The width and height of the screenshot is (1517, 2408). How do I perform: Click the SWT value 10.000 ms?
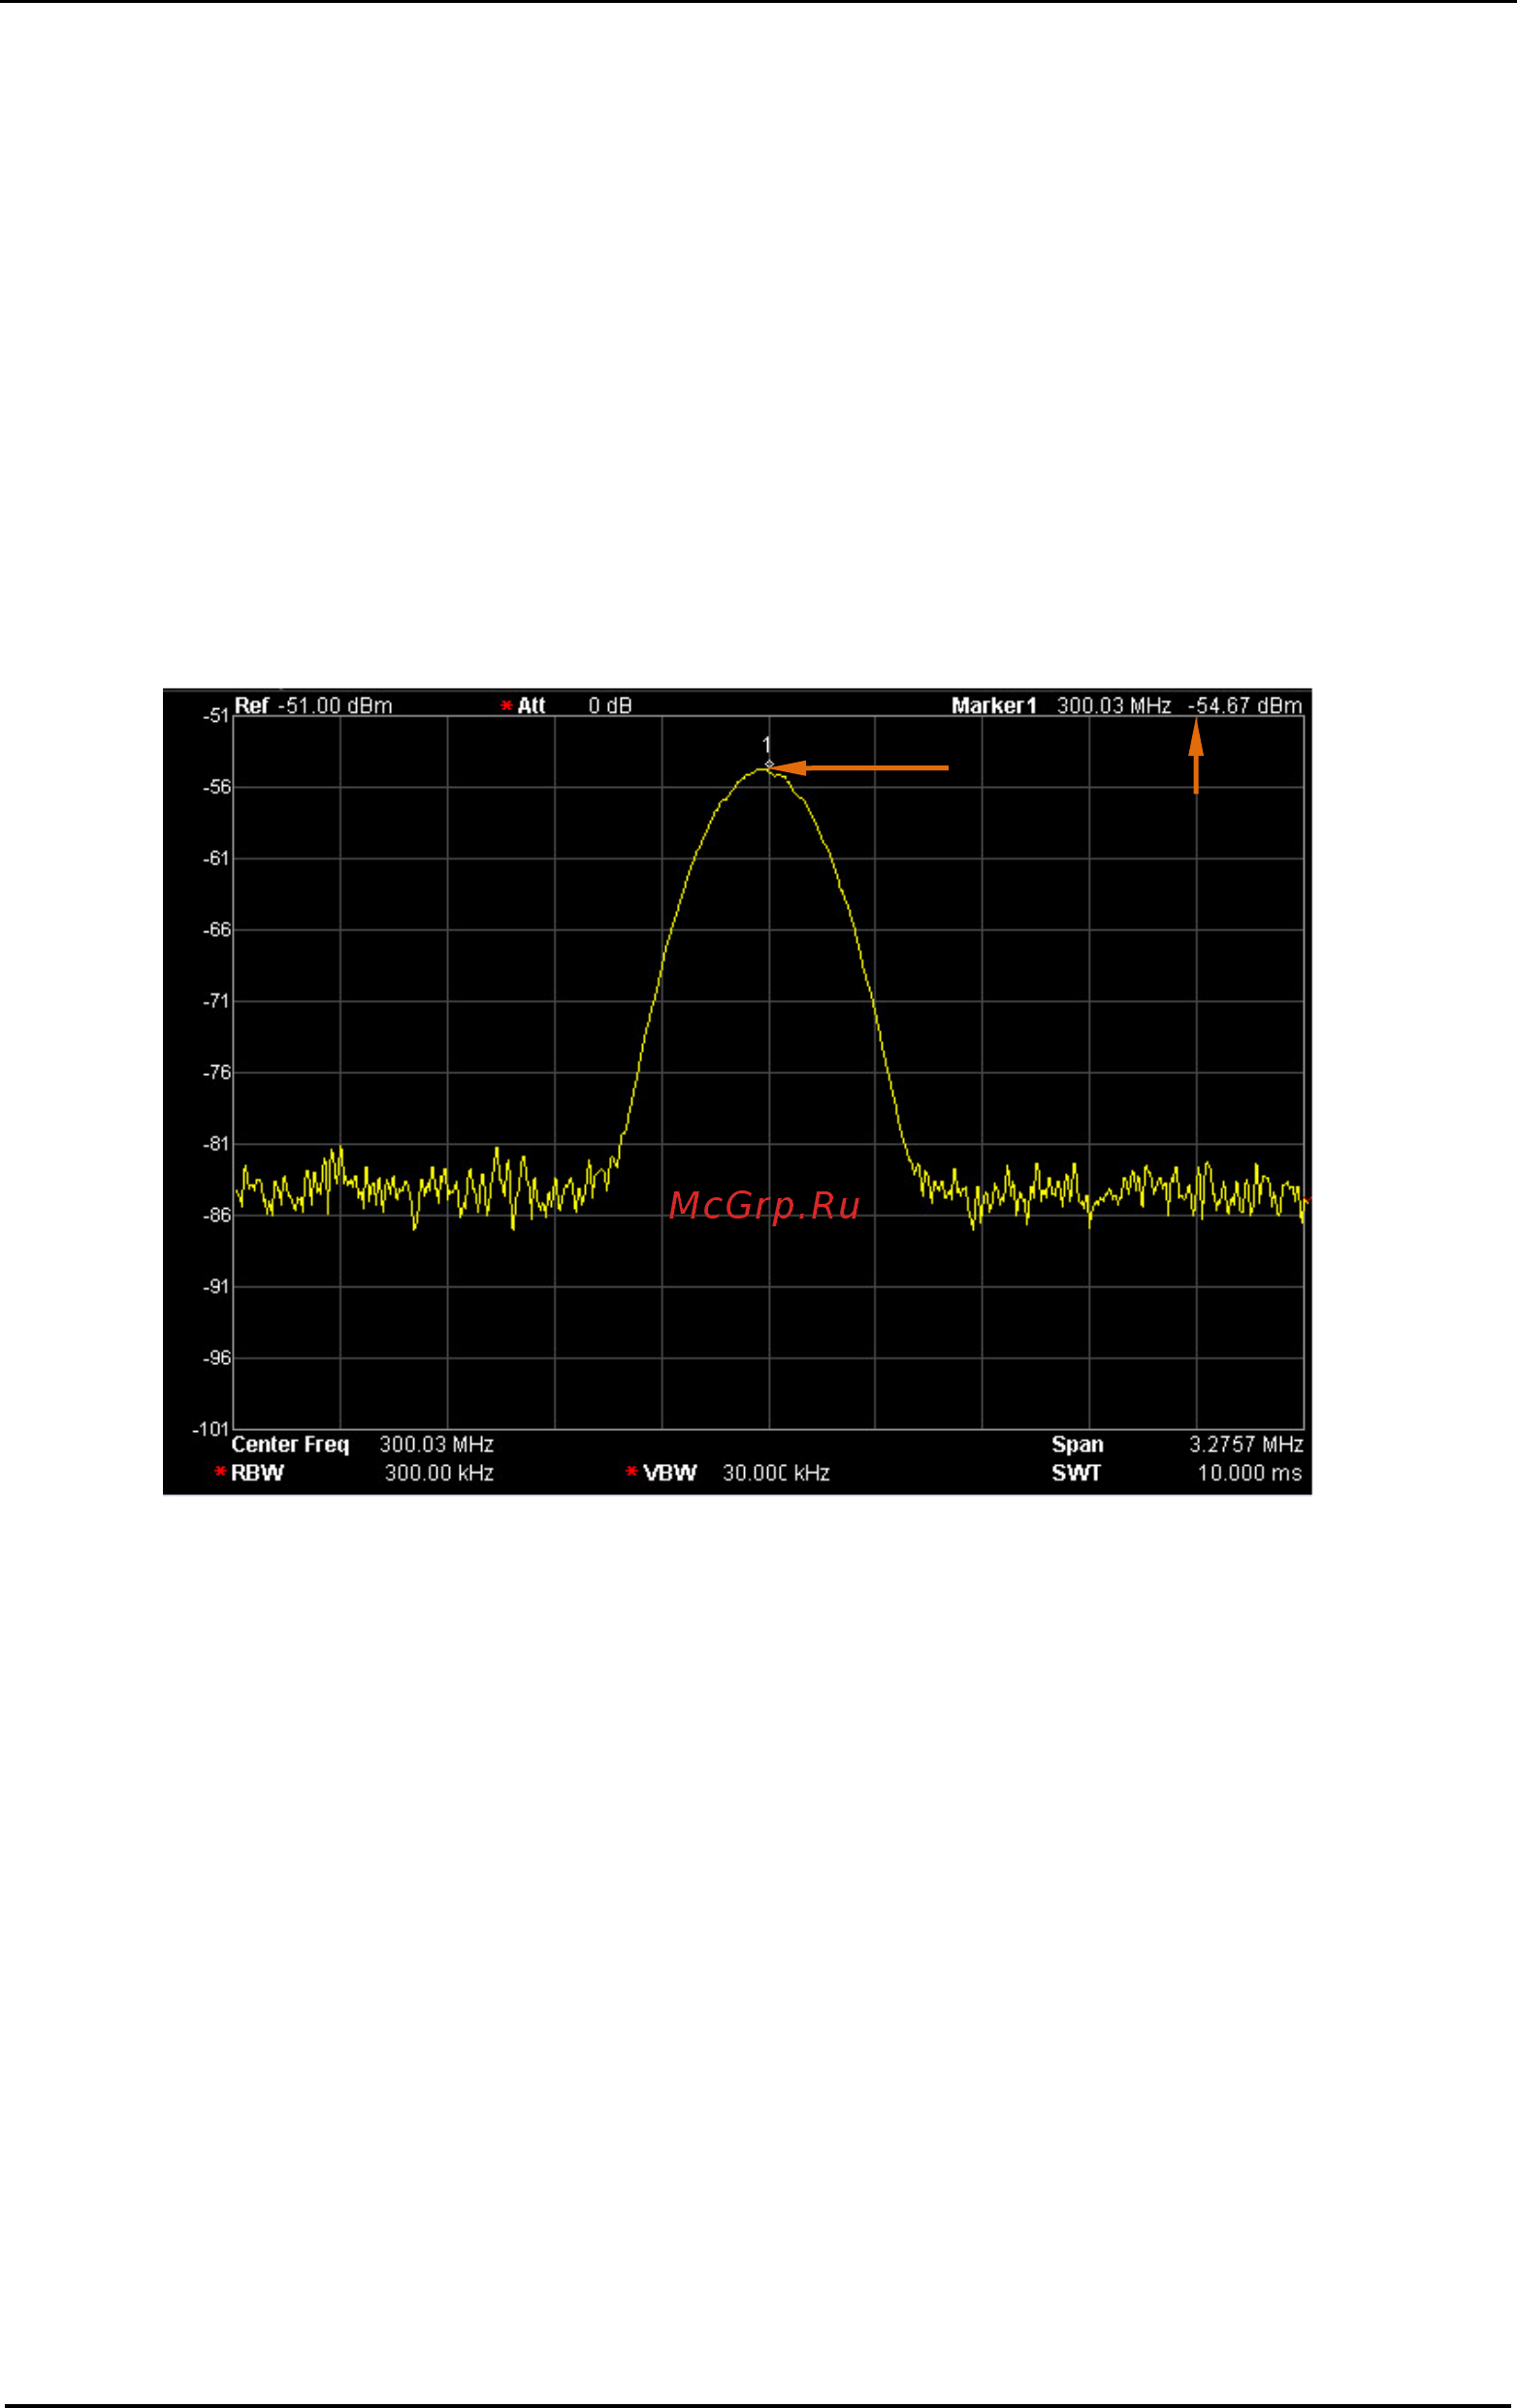pos(1250,1473)
